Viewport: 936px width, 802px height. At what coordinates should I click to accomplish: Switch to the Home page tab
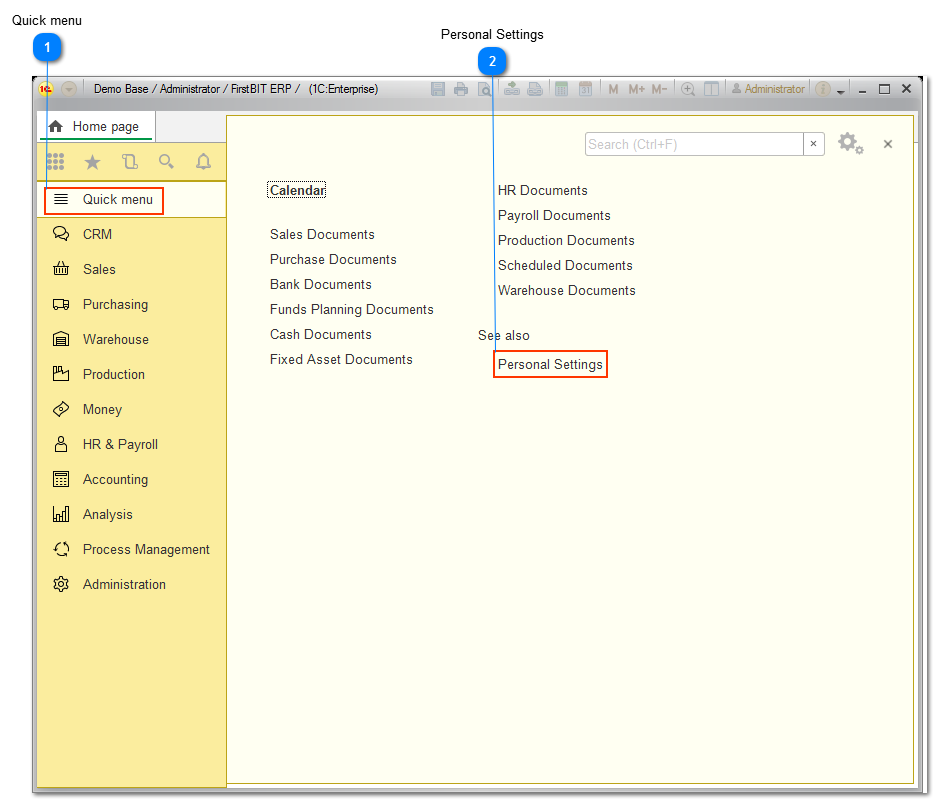[x=96, y=127]
